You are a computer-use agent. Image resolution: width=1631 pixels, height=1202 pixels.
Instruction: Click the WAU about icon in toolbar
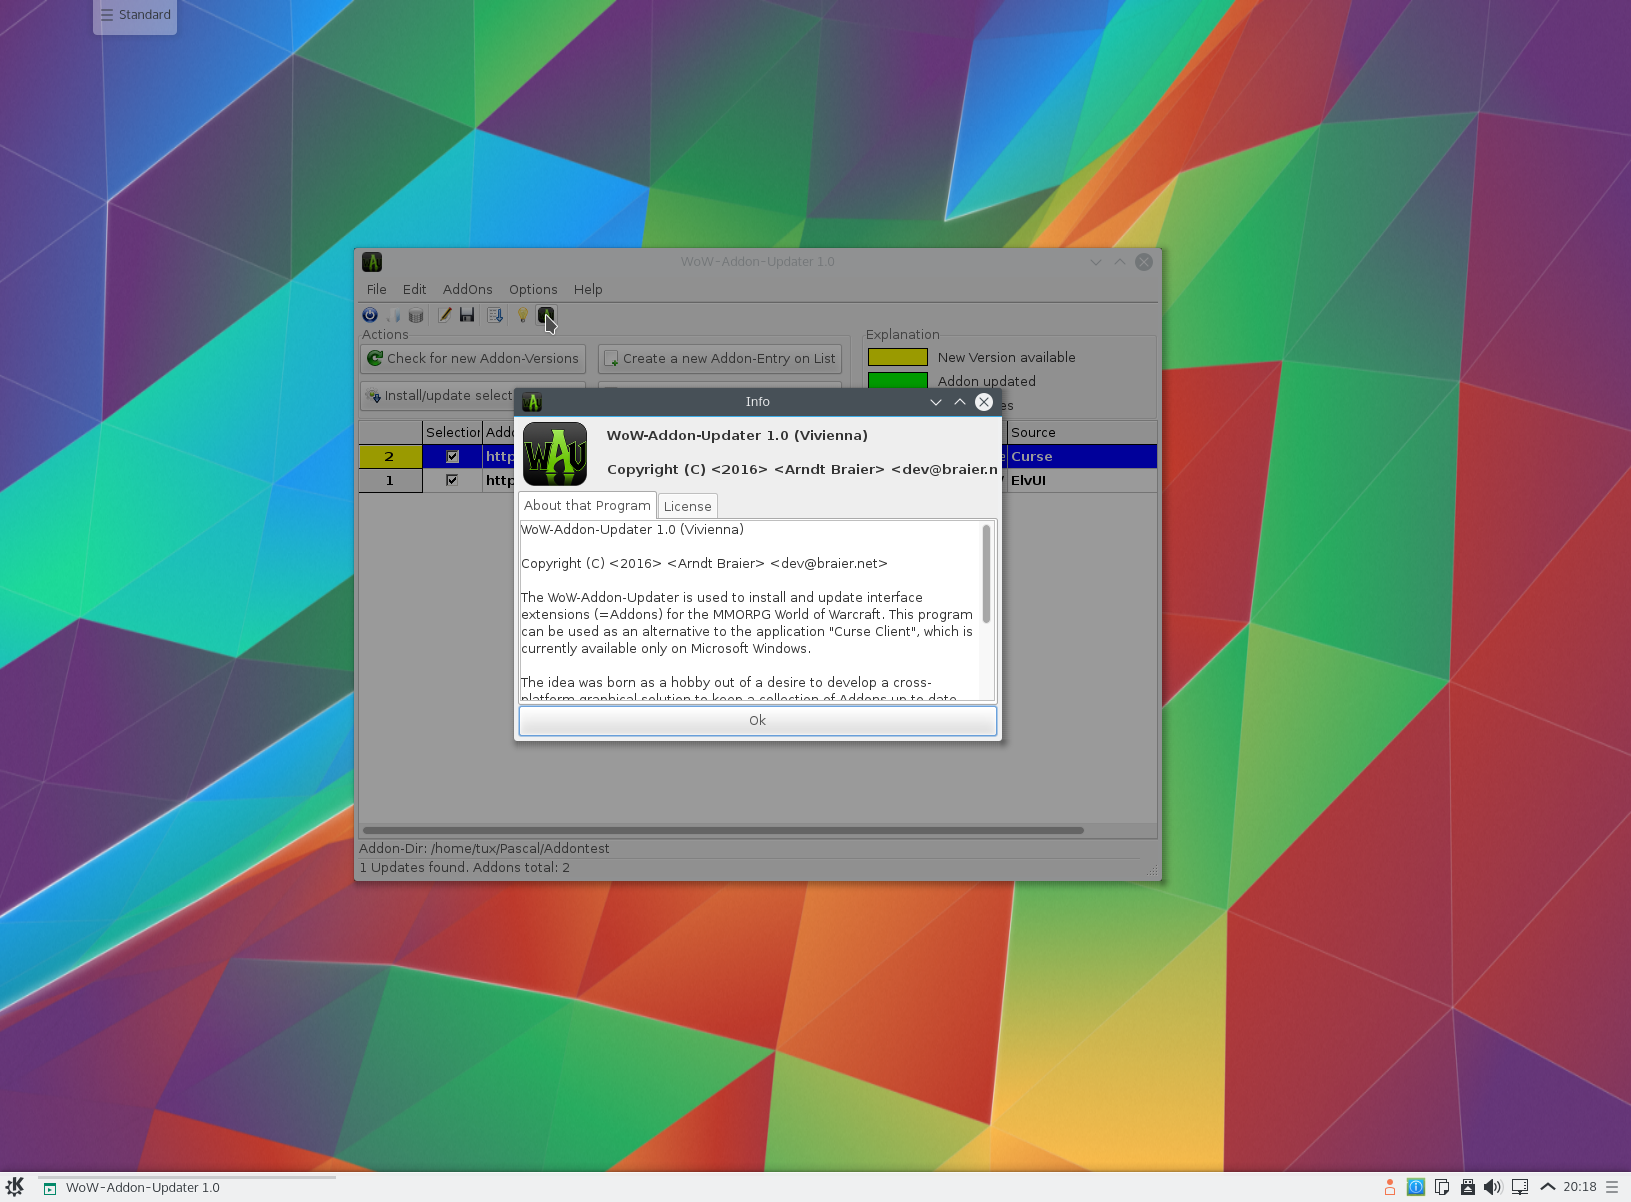pyautogui.click(x=546, y=315)
